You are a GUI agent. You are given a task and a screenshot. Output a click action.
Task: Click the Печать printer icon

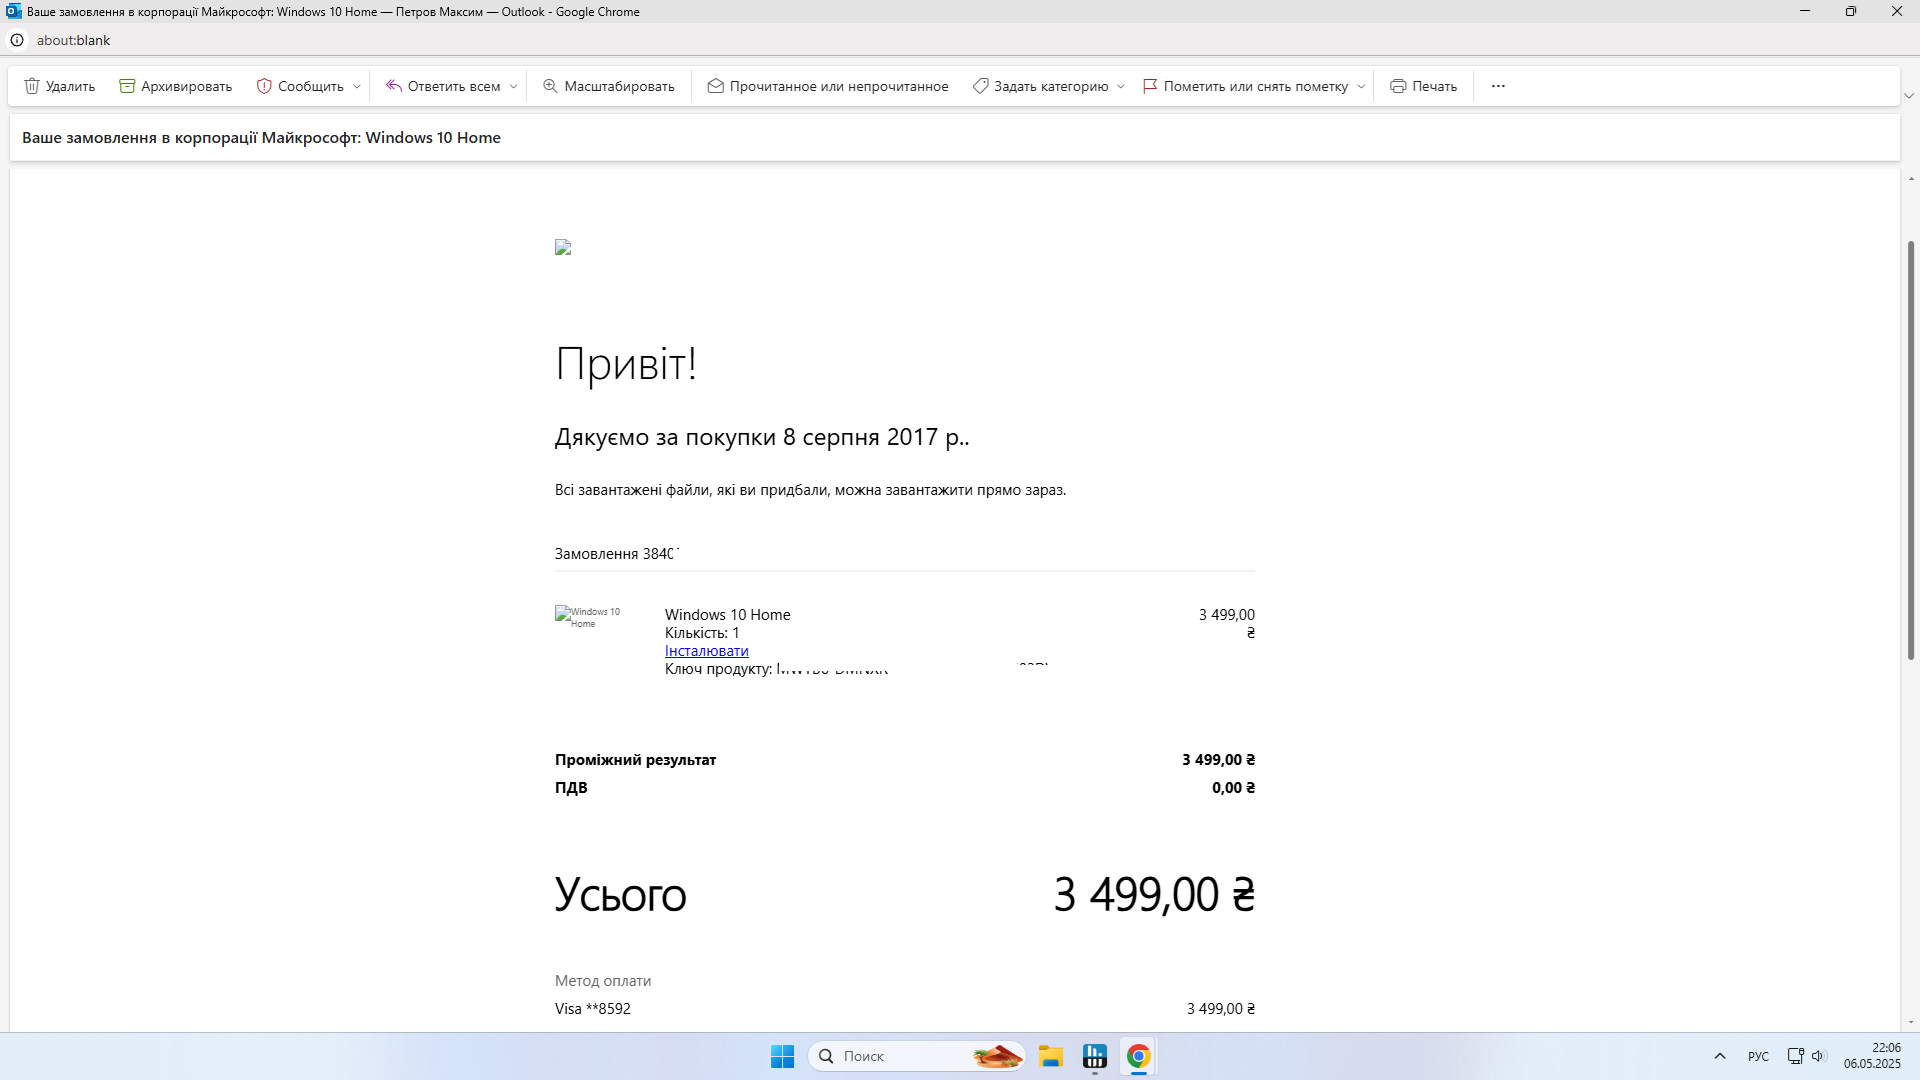pyautogui.click(x=1398, y=86)
